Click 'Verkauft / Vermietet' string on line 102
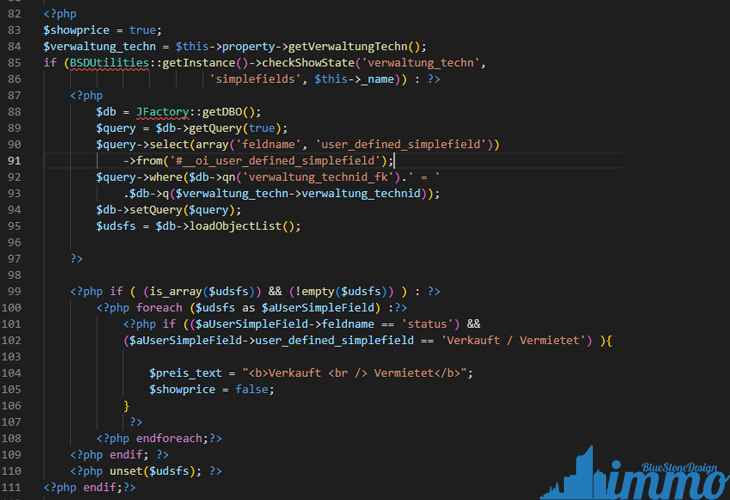 (514, 340)
